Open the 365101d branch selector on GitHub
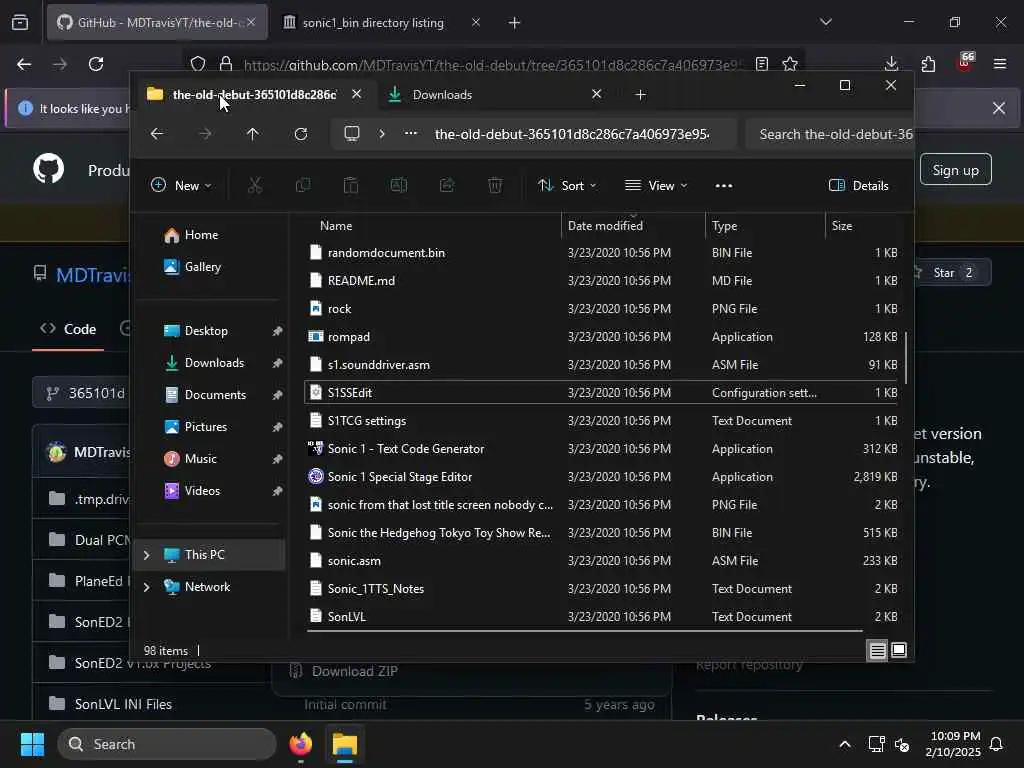Screen dimensions: 1024x768 [83, 393]
